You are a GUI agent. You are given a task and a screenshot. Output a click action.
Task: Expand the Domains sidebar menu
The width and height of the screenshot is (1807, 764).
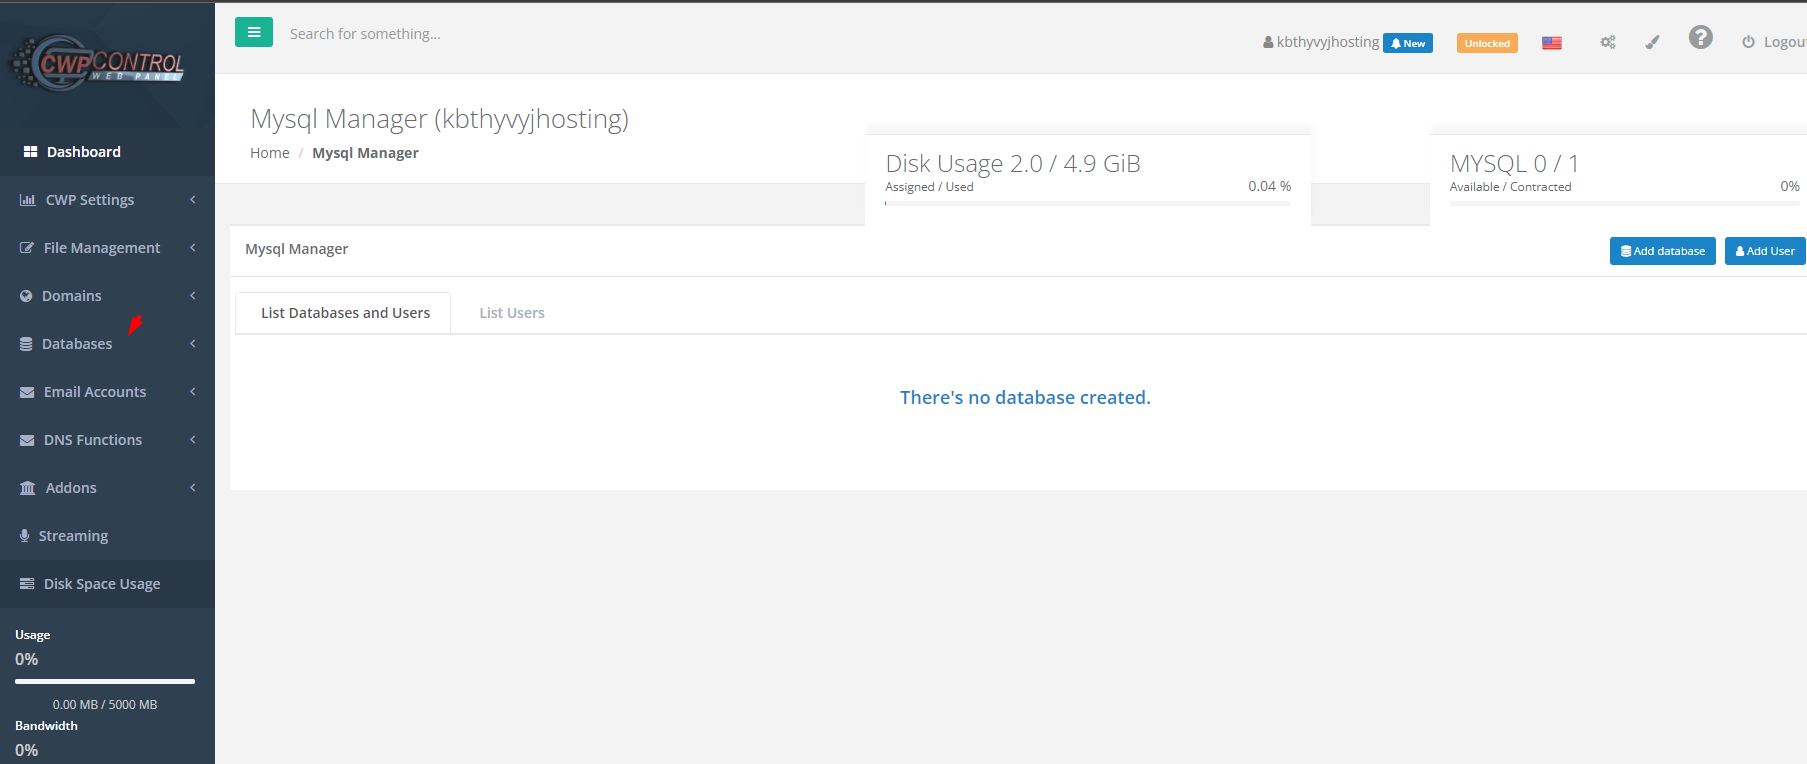click(72, 296)
